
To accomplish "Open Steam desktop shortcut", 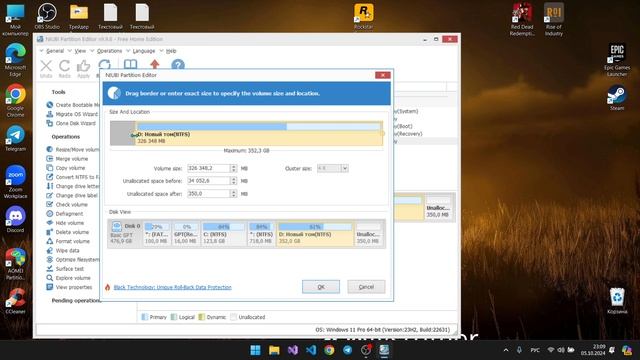I will click(x=617, y=98).
